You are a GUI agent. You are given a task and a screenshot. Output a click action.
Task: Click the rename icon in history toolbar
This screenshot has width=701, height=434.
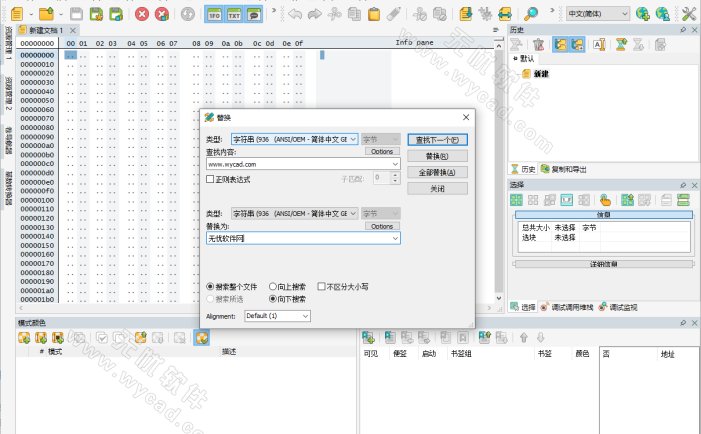599,44
